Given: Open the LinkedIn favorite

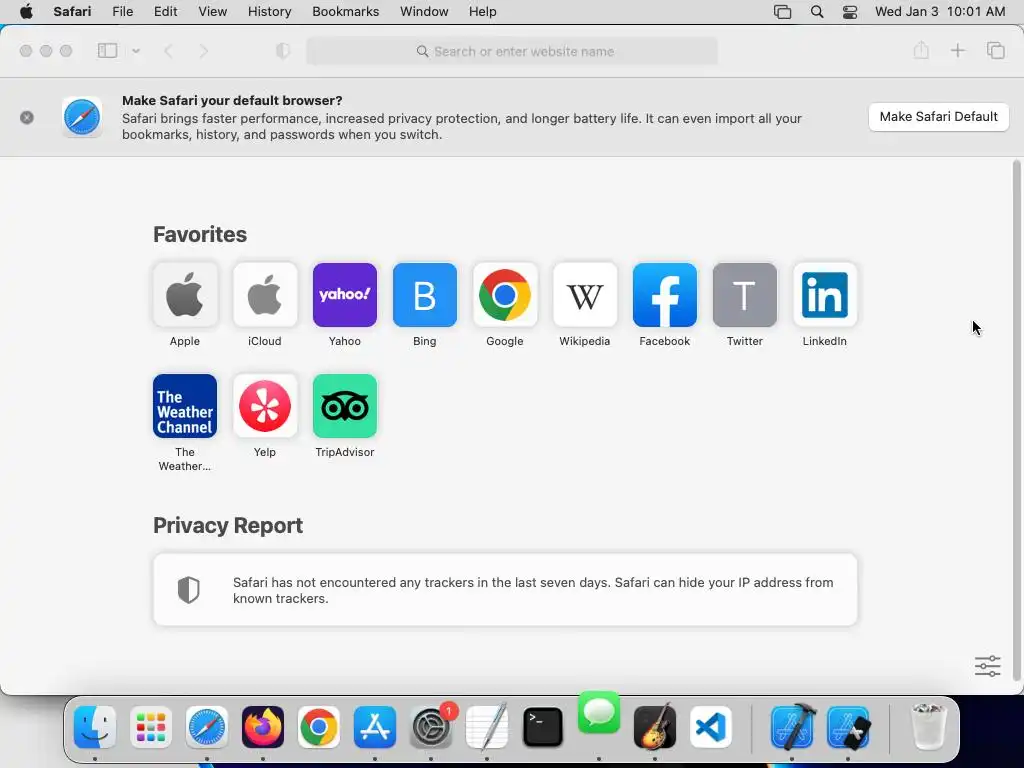Looking at the screenshot, I should 825,295.
